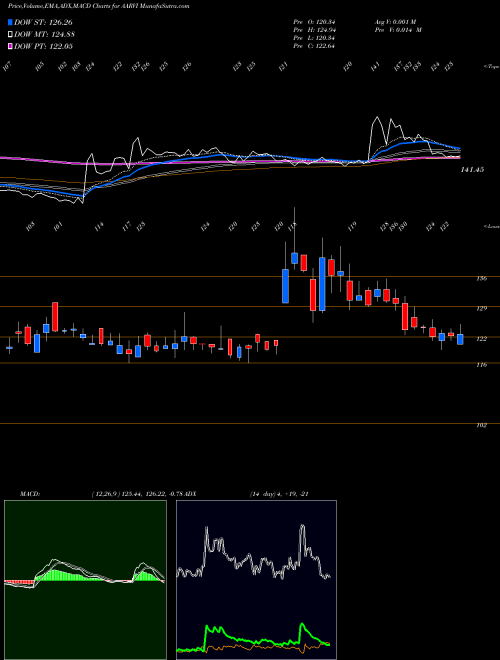This screenshot has height=660, width=500.
Task: Click the 129 price axis label
Action: click(482, 309)
